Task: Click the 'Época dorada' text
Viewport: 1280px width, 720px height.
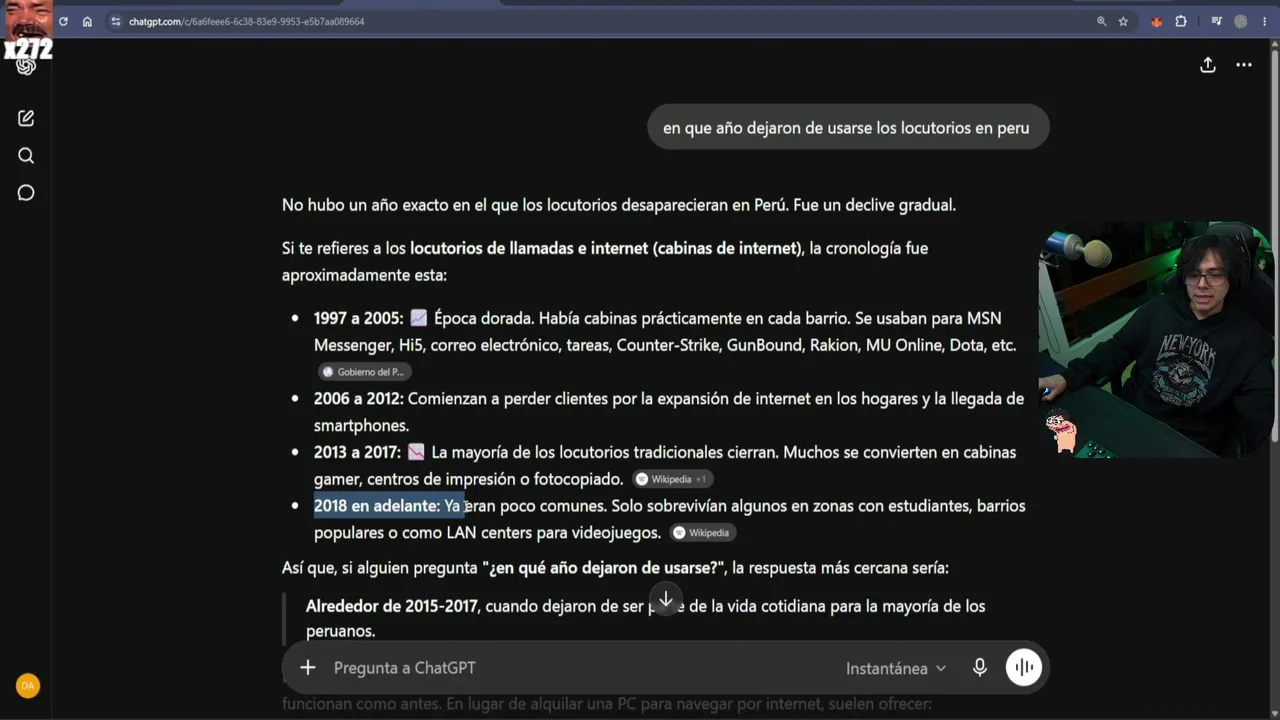Action: 484,318
